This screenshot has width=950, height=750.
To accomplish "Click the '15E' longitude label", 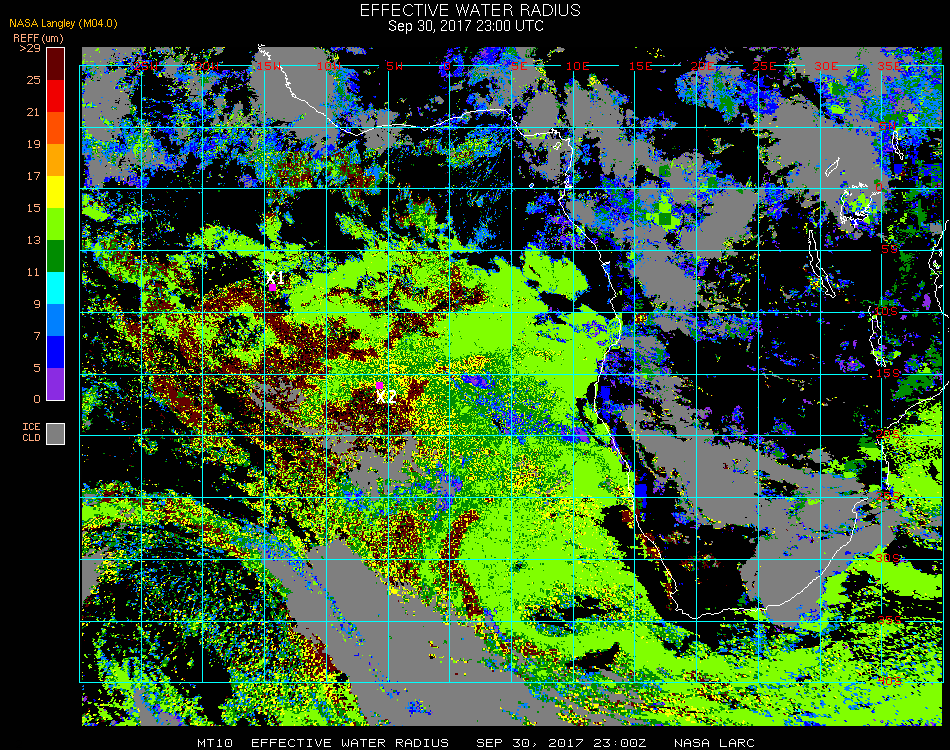I will coord(640,66).
